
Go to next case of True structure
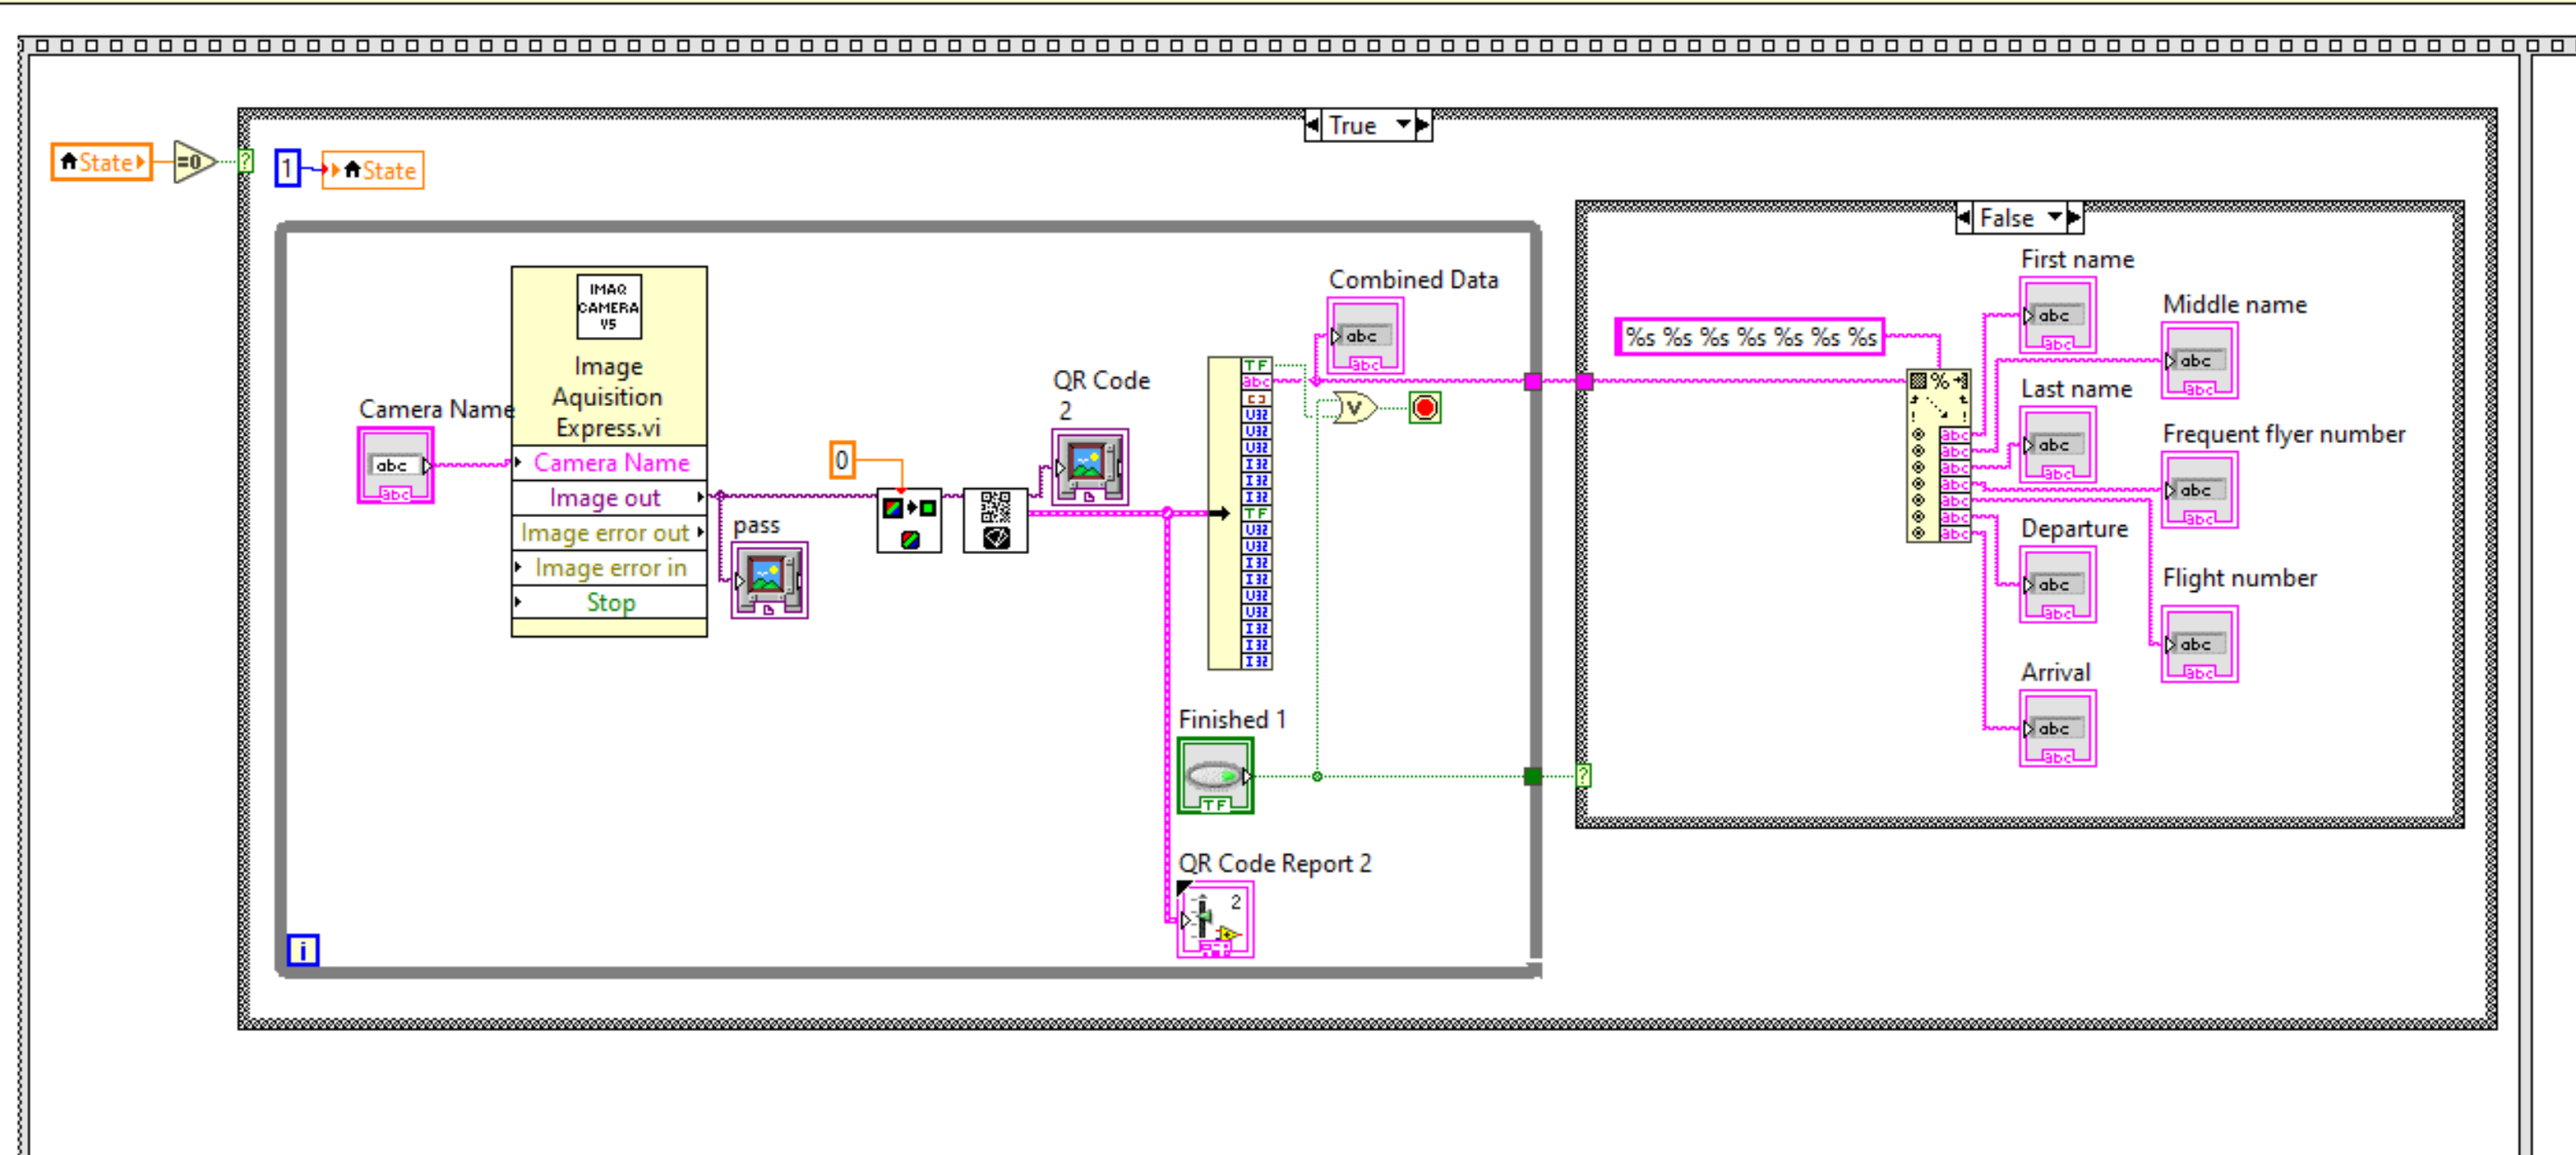coord(1424,125)
